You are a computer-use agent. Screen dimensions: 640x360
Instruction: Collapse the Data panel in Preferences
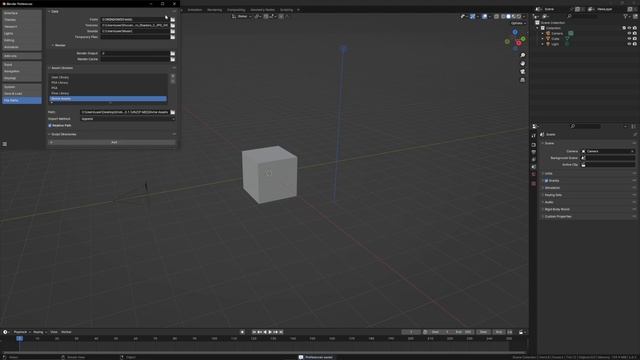pyautogui.click(x=54, y=11)
